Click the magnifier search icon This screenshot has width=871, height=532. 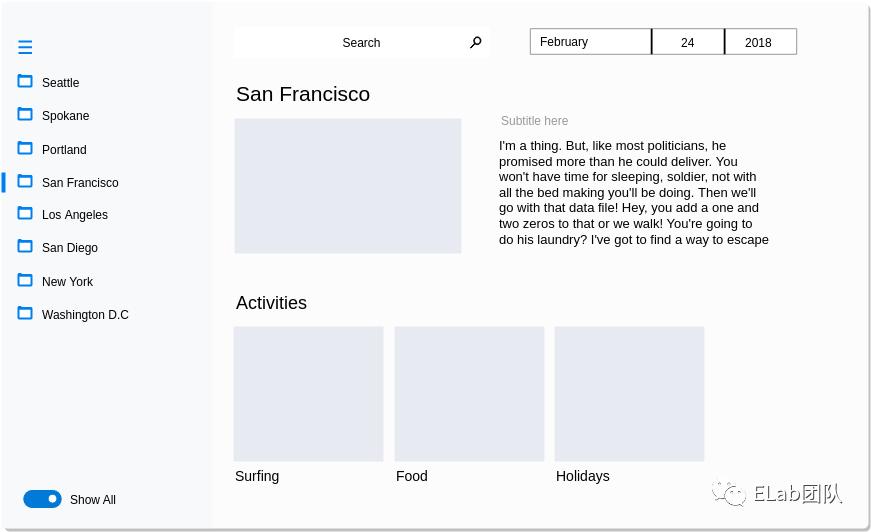(x=475, y=42)
